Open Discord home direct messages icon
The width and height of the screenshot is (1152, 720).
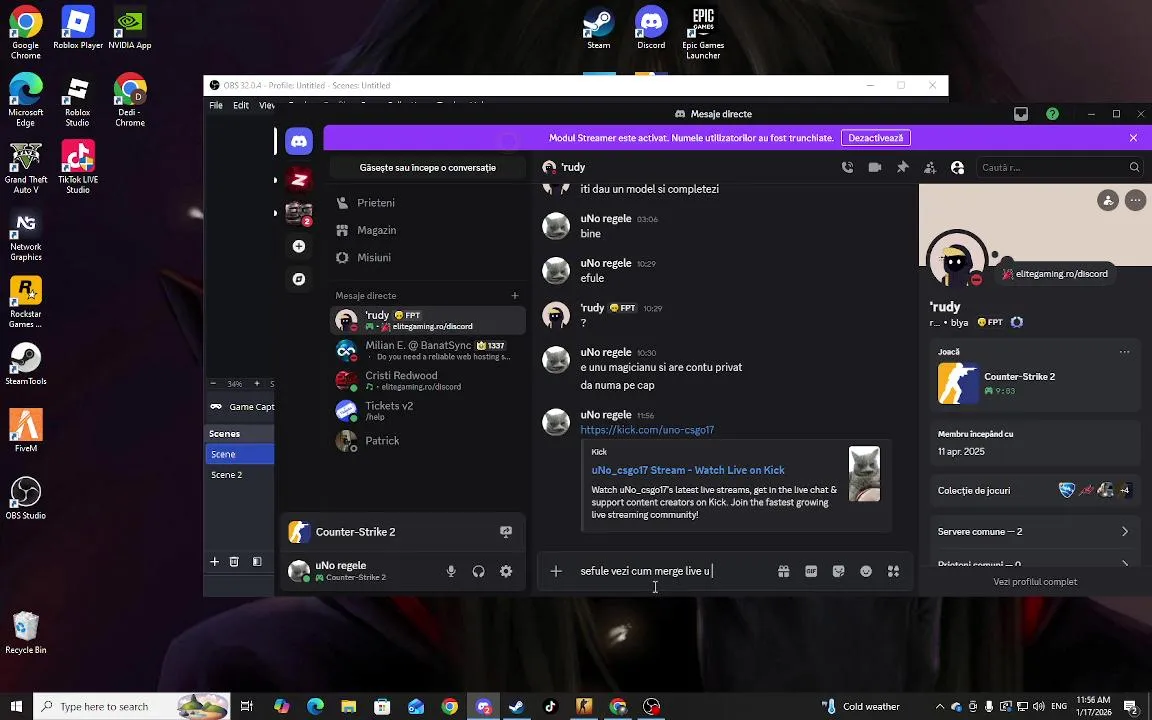(298, 141)
